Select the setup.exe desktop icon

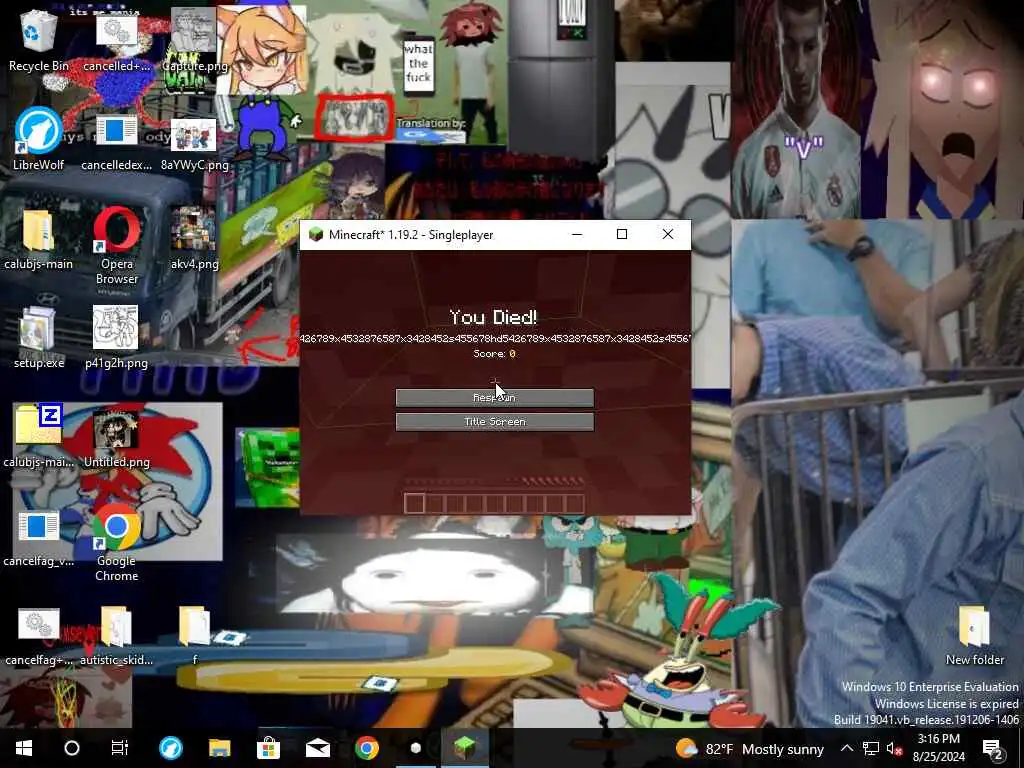38,338
